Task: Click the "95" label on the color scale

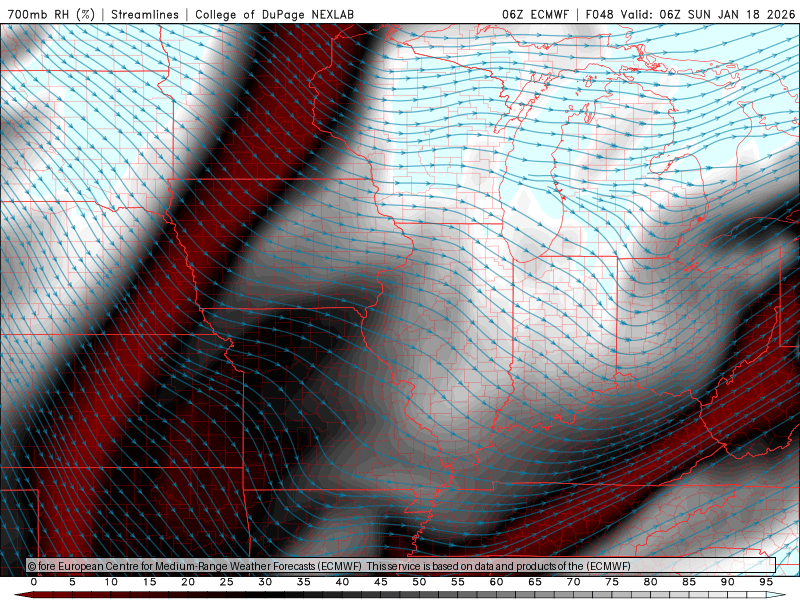Action: click(766, 582)
